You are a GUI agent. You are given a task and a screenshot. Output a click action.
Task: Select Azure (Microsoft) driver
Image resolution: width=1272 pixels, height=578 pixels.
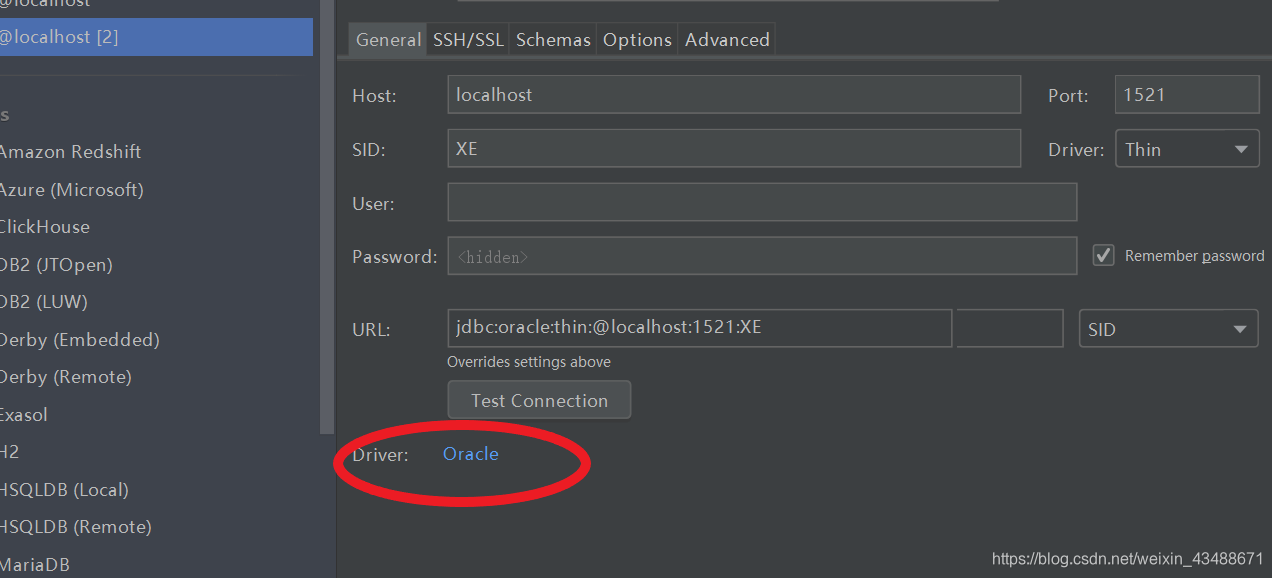(x=72, y=189)
